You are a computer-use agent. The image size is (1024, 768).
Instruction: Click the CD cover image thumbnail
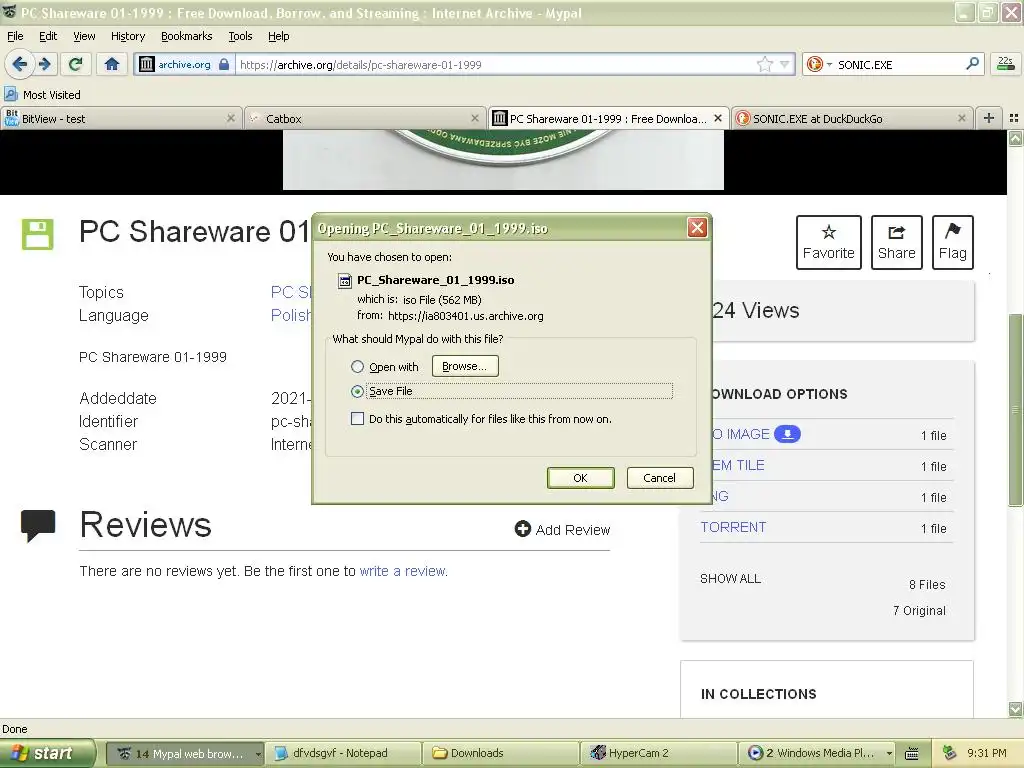tap(503, 160)
